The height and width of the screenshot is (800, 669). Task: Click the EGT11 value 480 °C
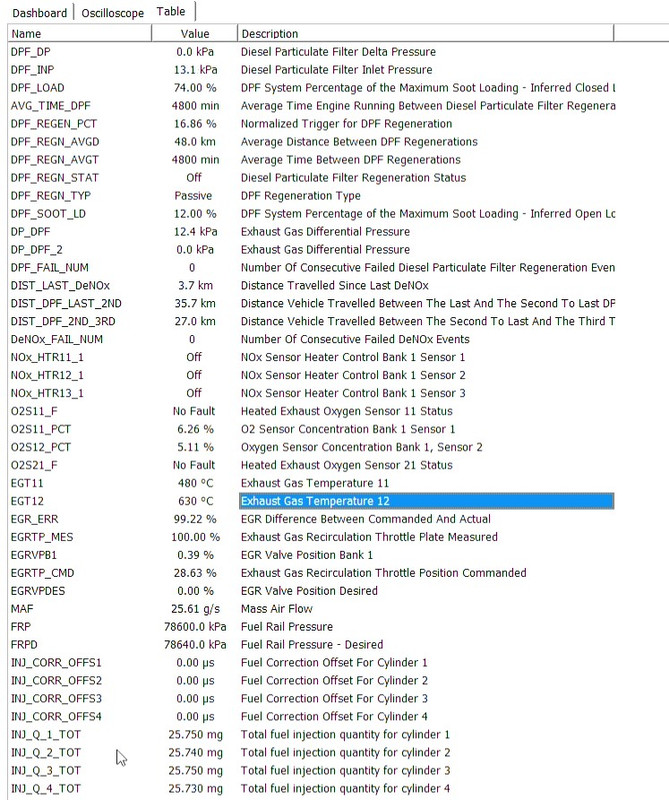[x=195, y=483]
